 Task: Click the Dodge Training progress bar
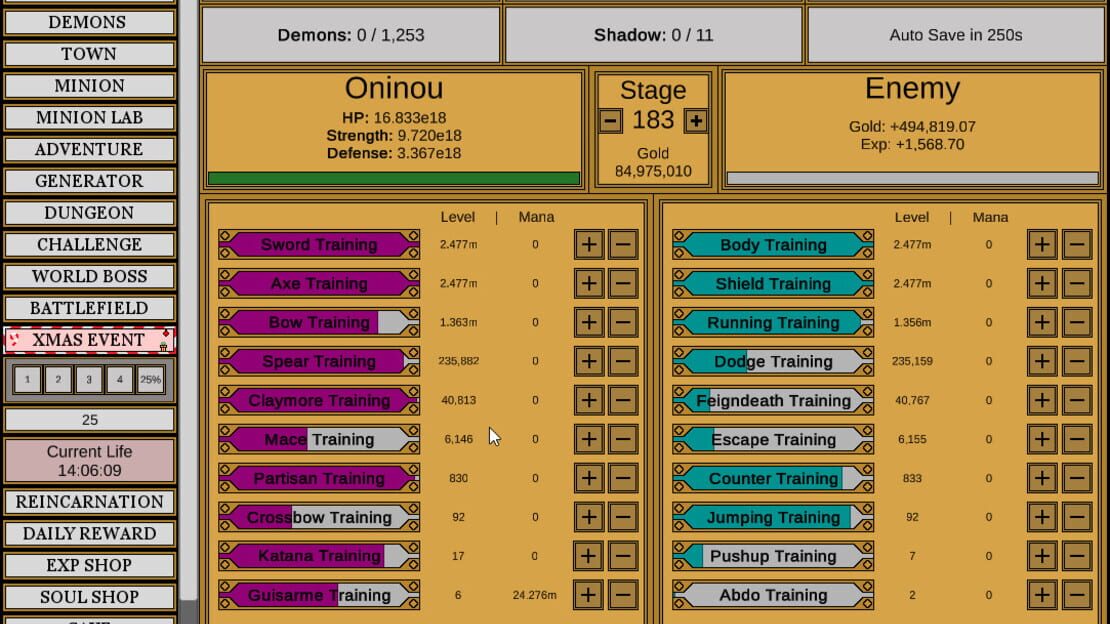(x=773, y=361)
